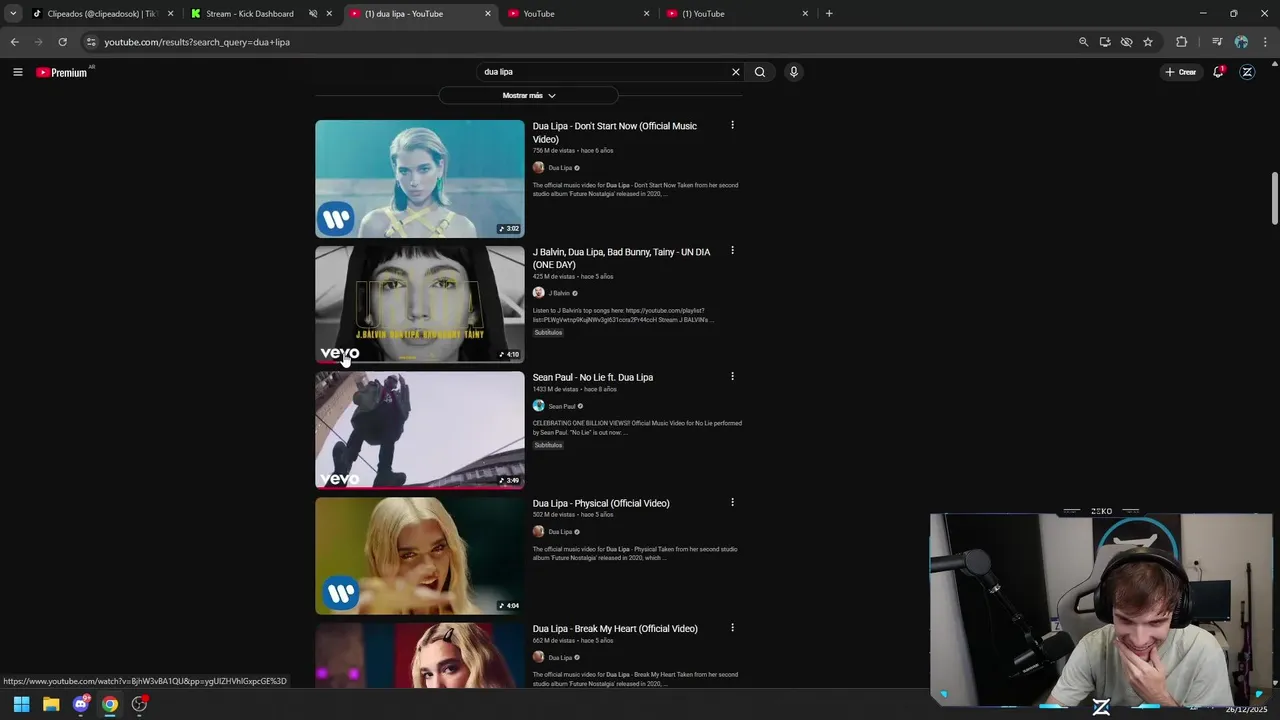Click the page vertical scrollbar thumb
The width and height of the screenshot is (1280, 720).
point(1275,199)
